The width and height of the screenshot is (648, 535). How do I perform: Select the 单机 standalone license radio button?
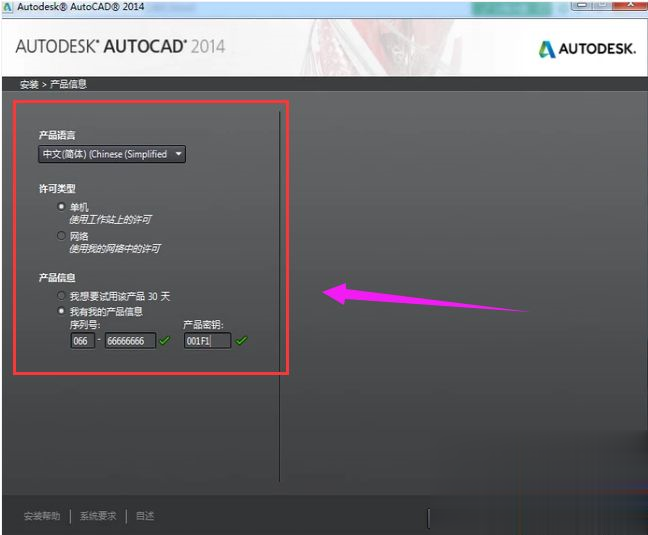[x=61, y=206]
